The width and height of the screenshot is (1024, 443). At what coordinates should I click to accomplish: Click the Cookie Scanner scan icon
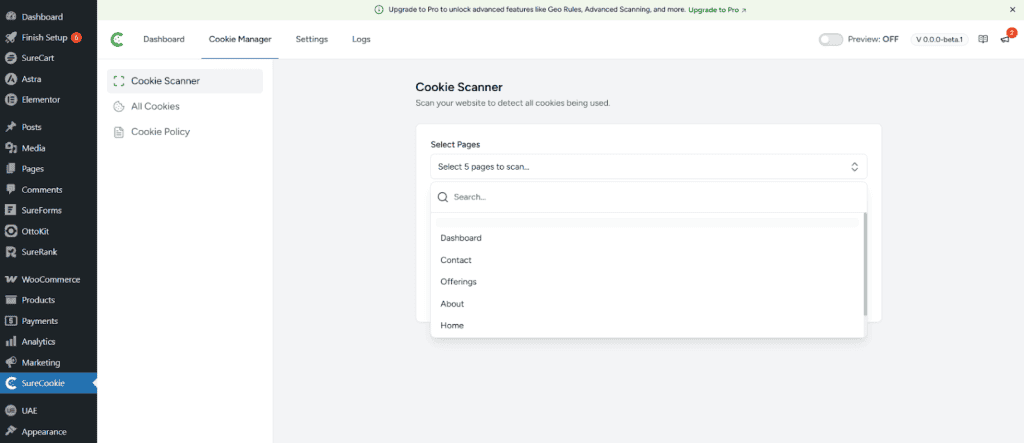pyautogui.click(x=119, y=82)
